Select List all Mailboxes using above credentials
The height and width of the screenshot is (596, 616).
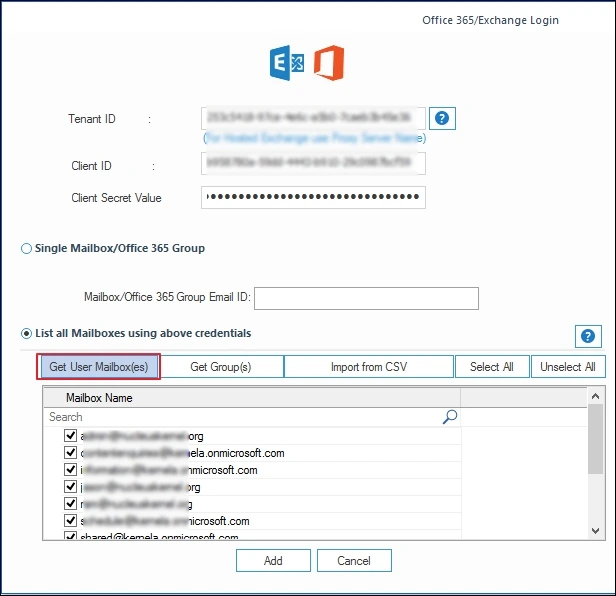[26, 334]
